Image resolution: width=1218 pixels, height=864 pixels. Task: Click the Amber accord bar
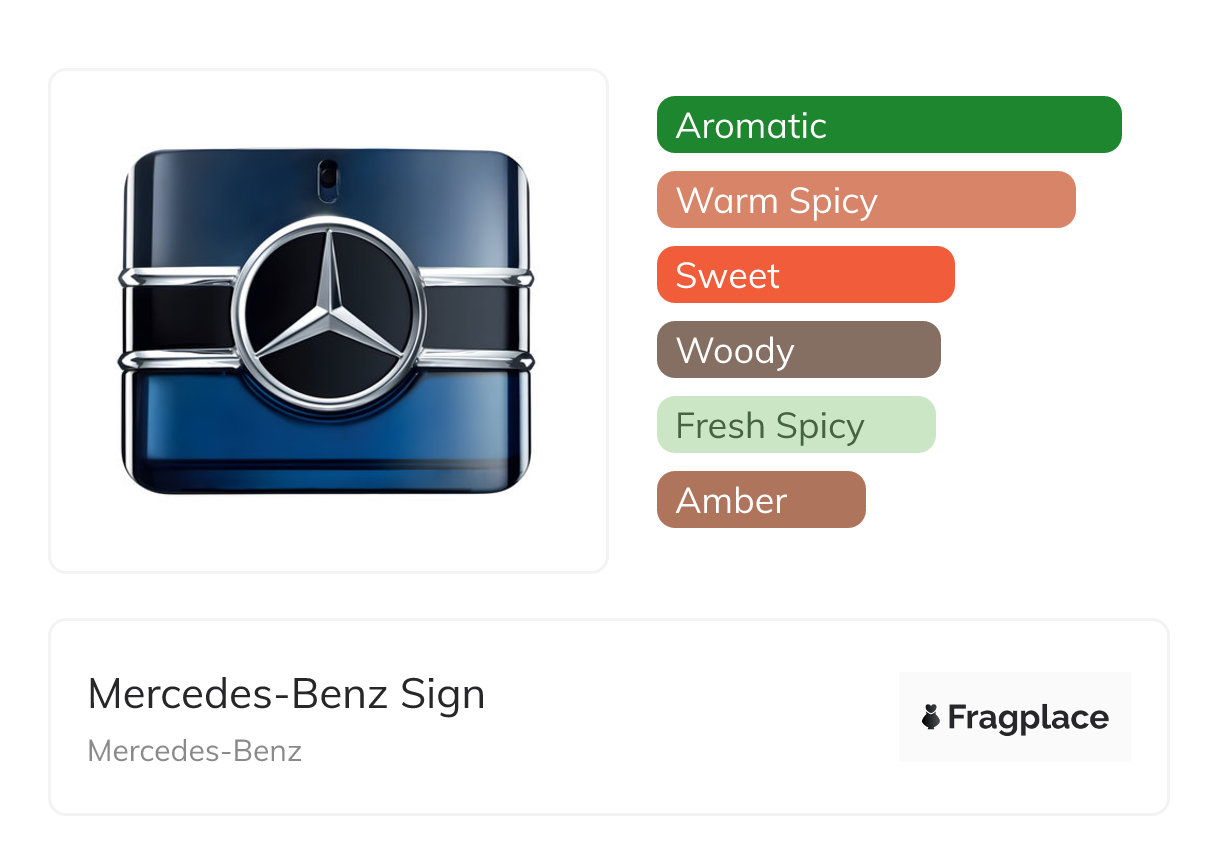click(760, 500)
